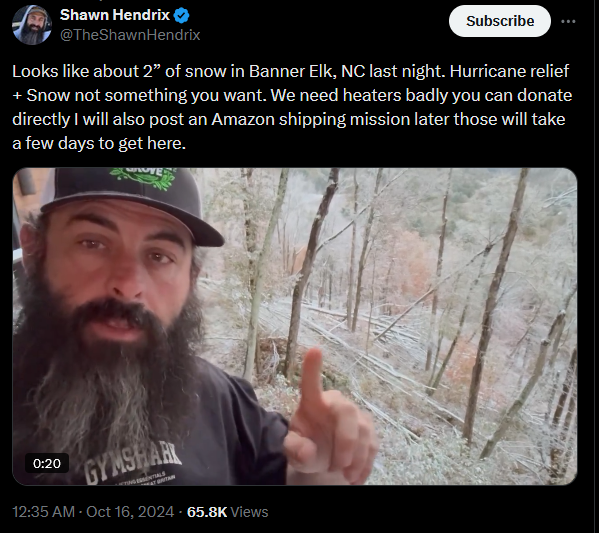Visit the @TheShawnHendrix handle
This screenshot has width=599, height=533.
[130, 35]
